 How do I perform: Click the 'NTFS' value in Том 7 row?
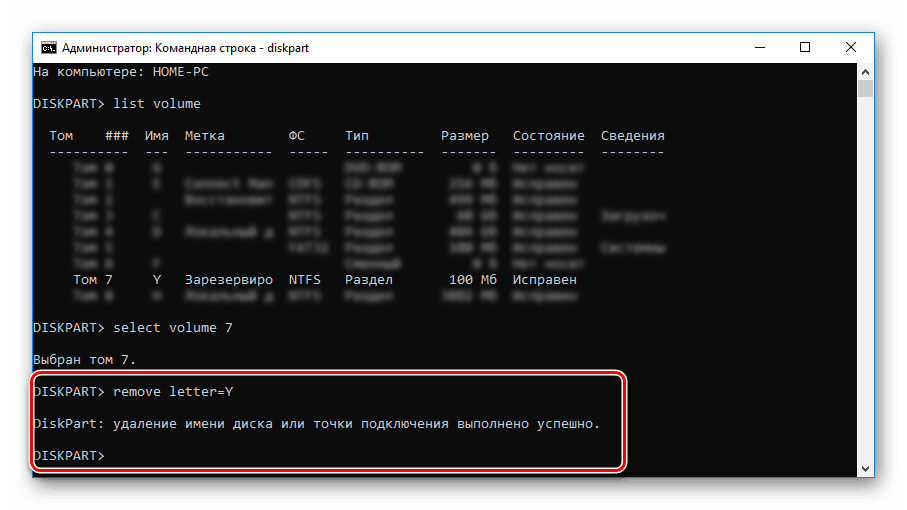tap(305, 280)
